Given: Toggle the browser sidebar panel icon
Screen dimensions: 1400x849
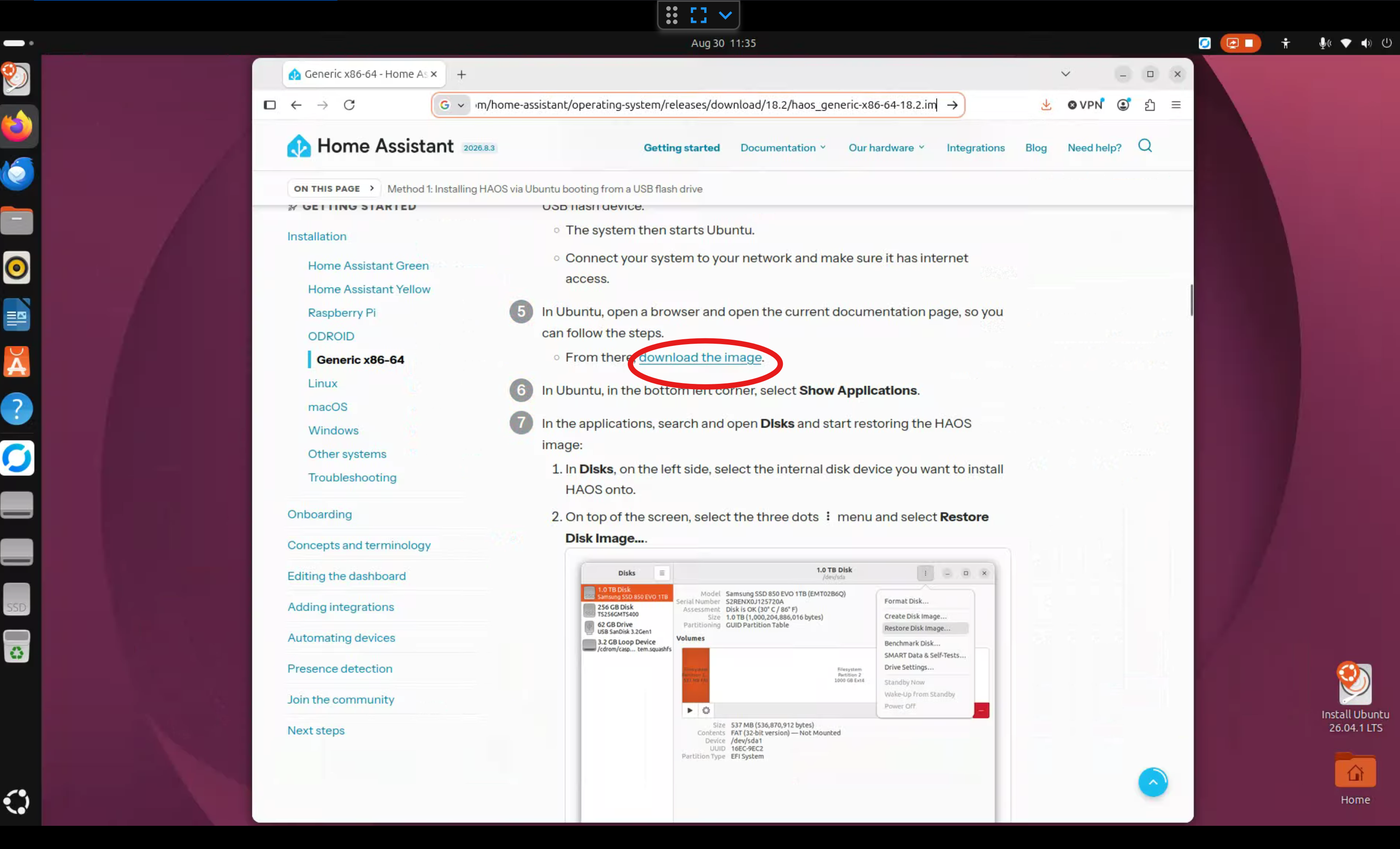Looking at the screenshot, I should 270,105.
